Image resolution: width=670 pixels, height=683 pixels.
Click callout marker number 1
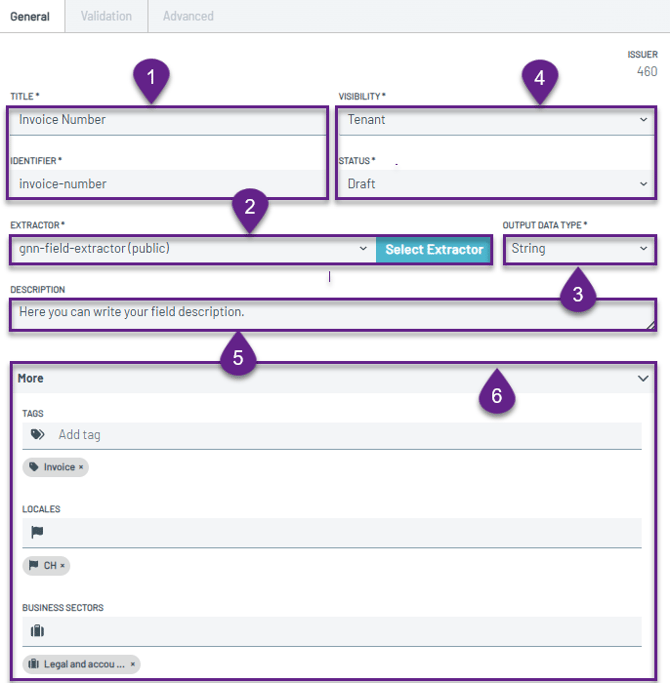tap(151, 77)
